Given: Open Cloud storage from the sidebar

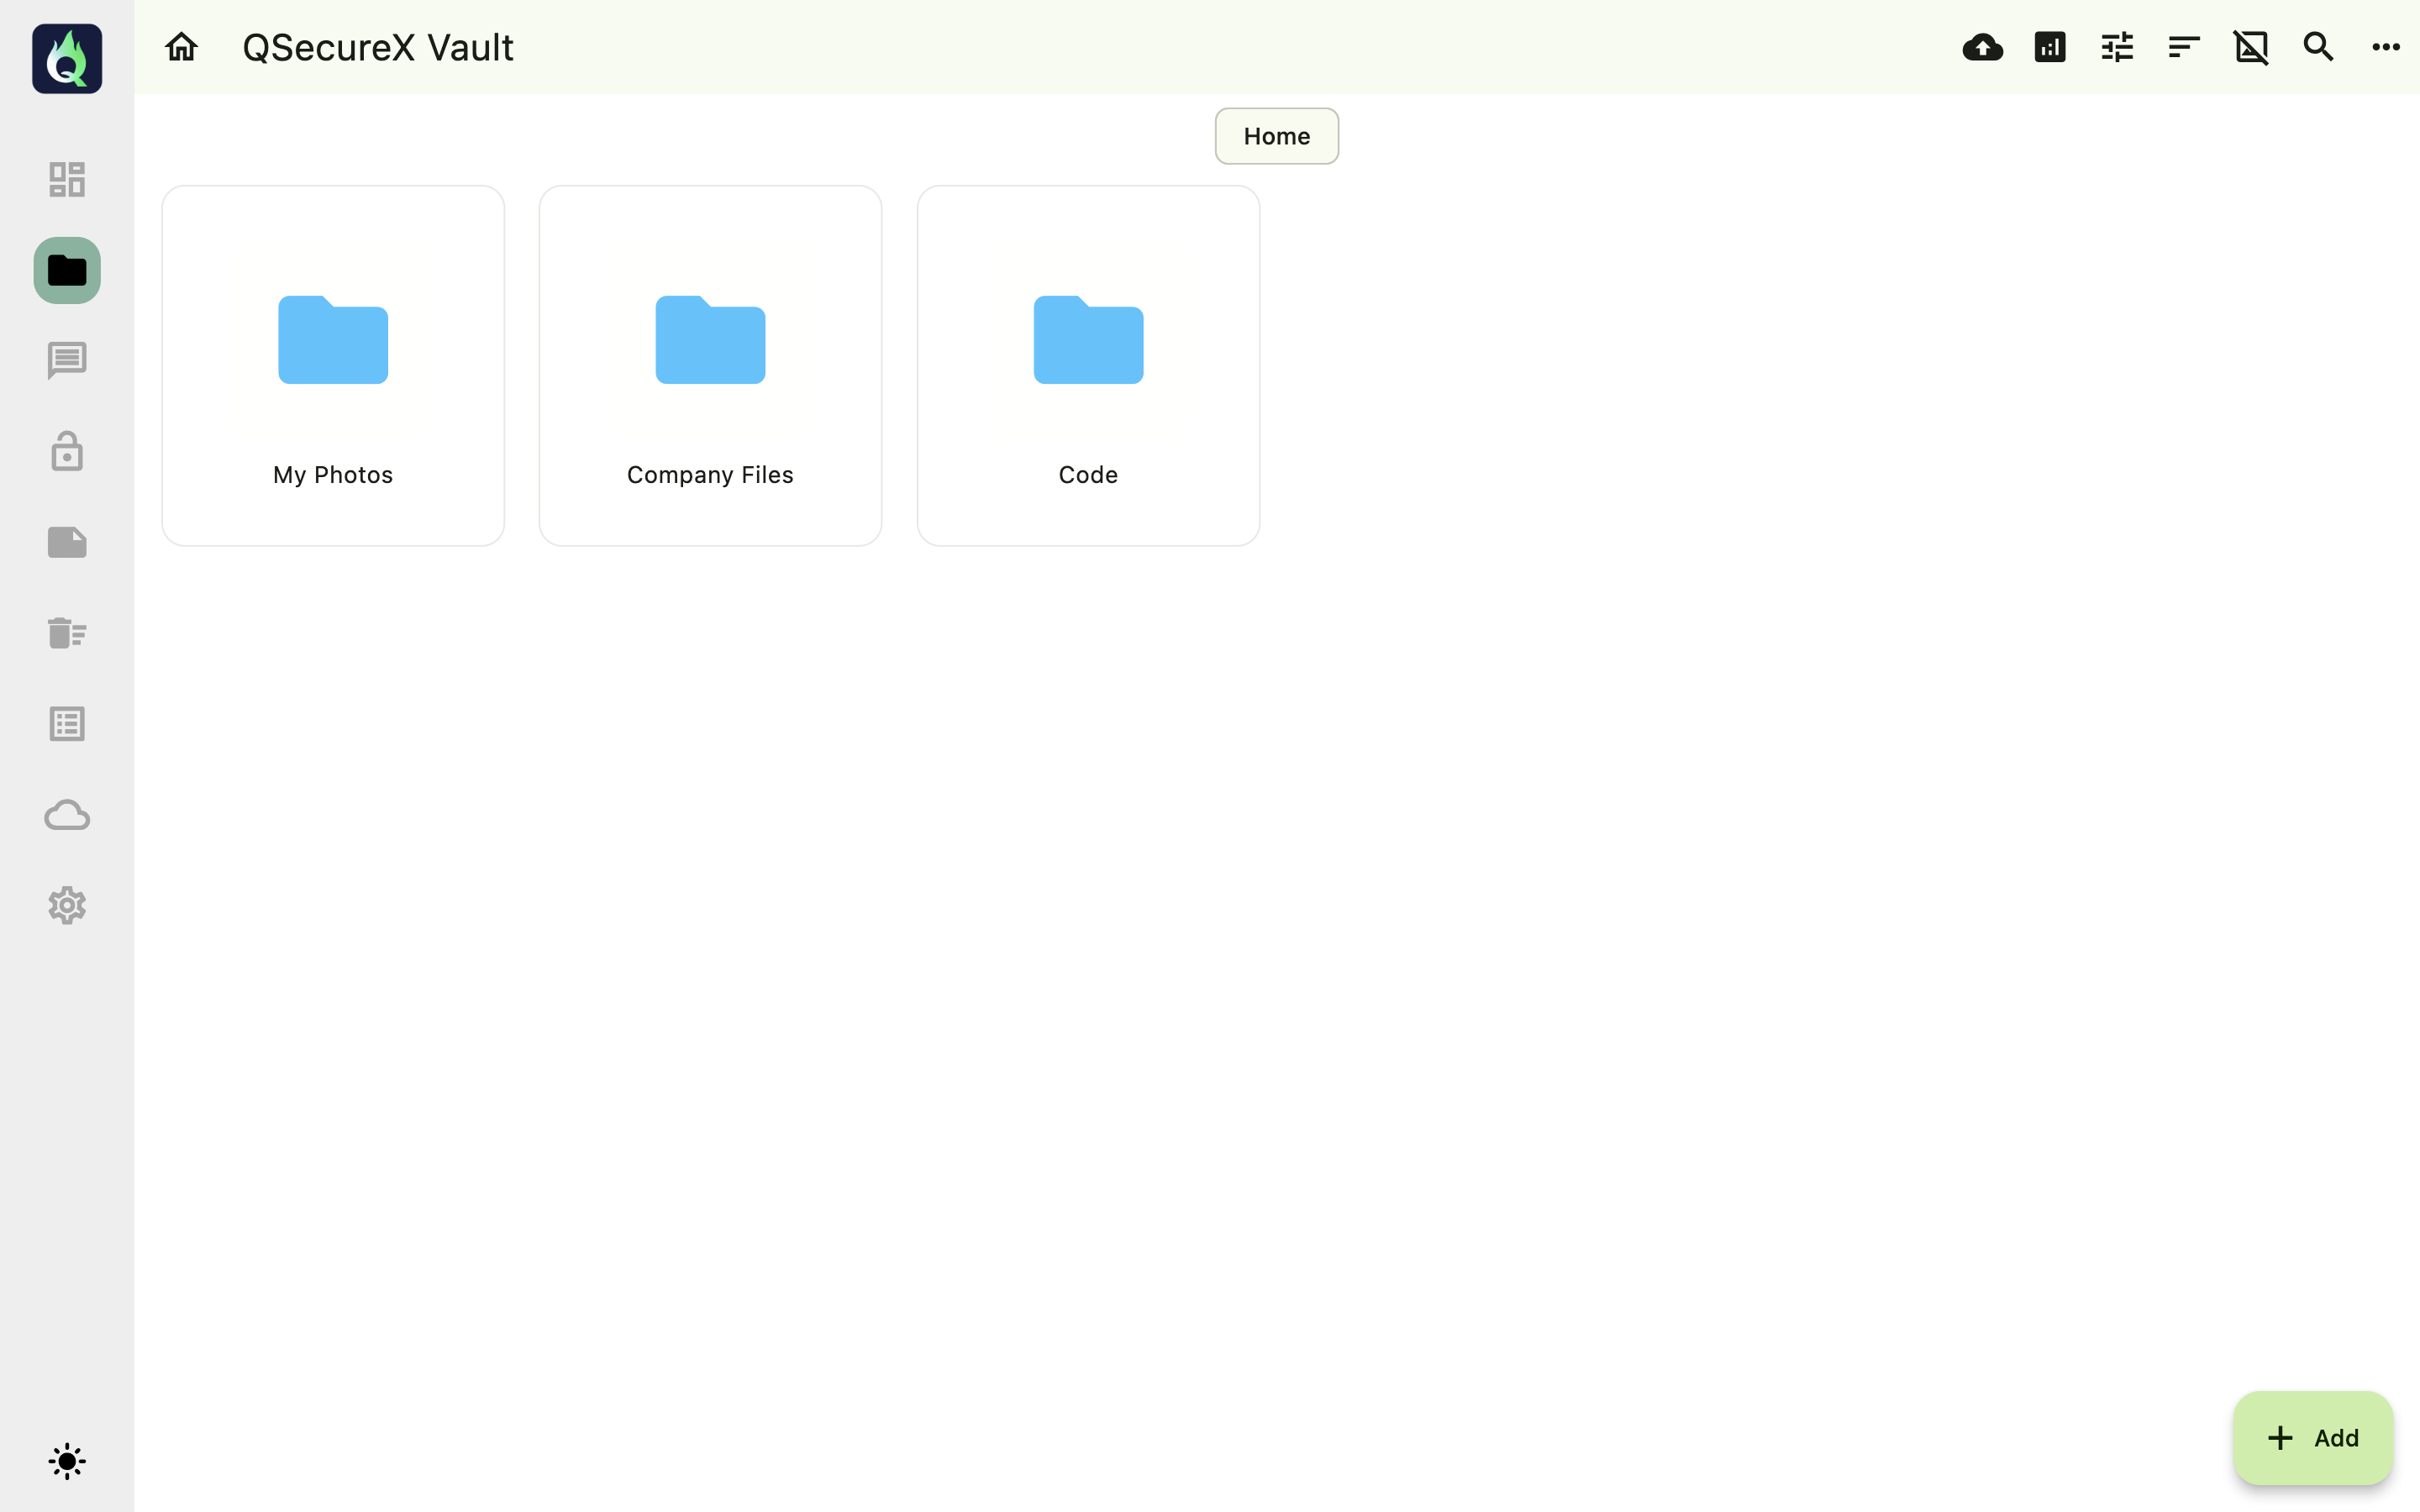Looking at the screenshot, I should [x=66, y=815].
